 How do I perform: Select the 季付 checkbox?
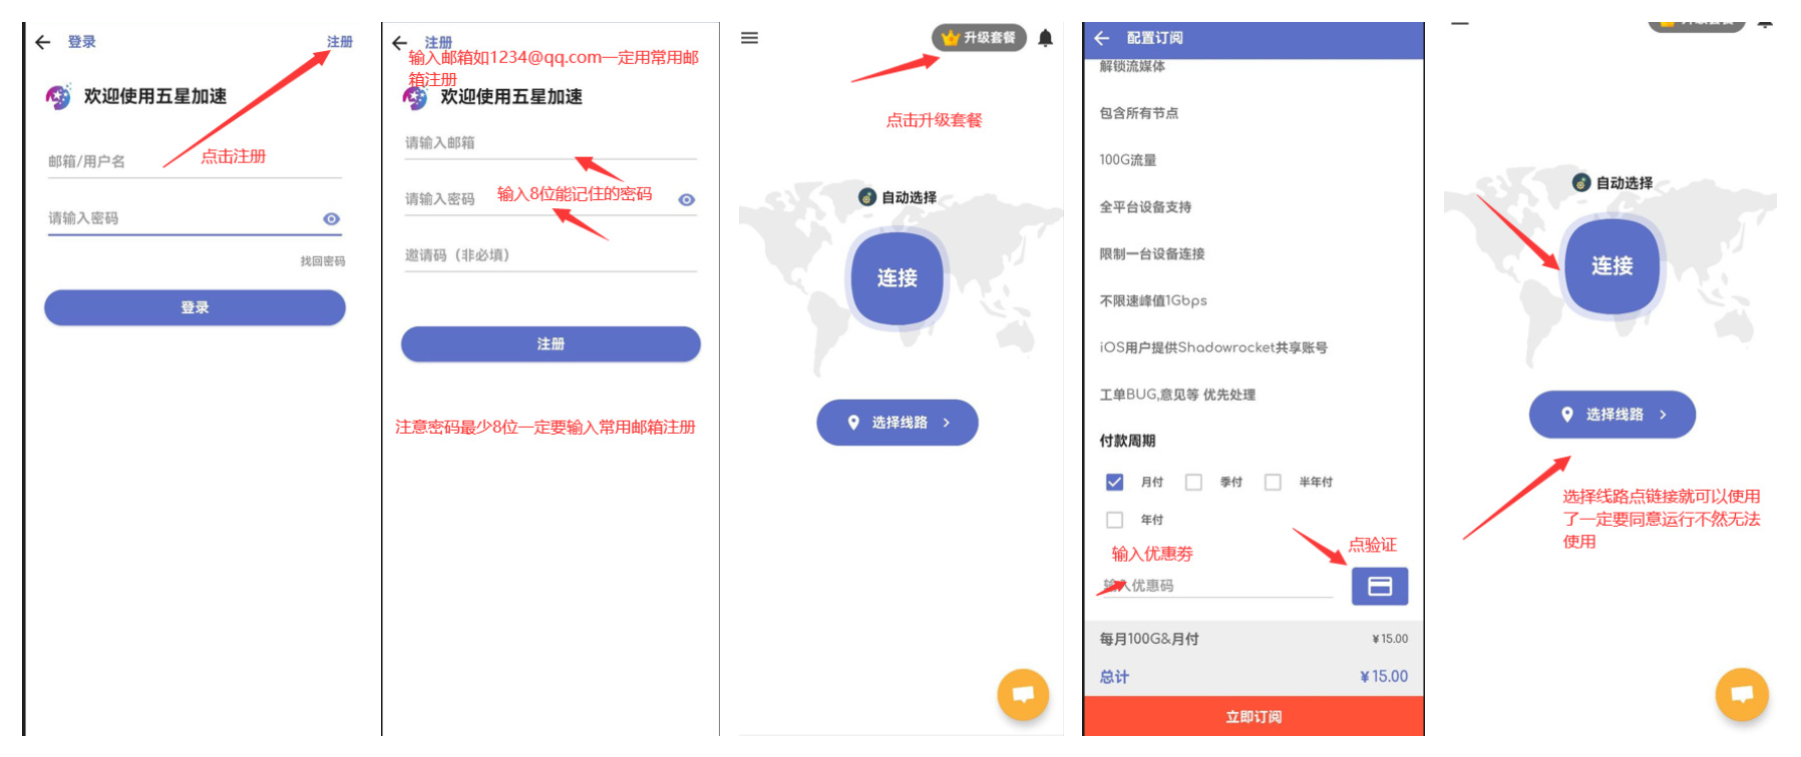(1193, 482)
